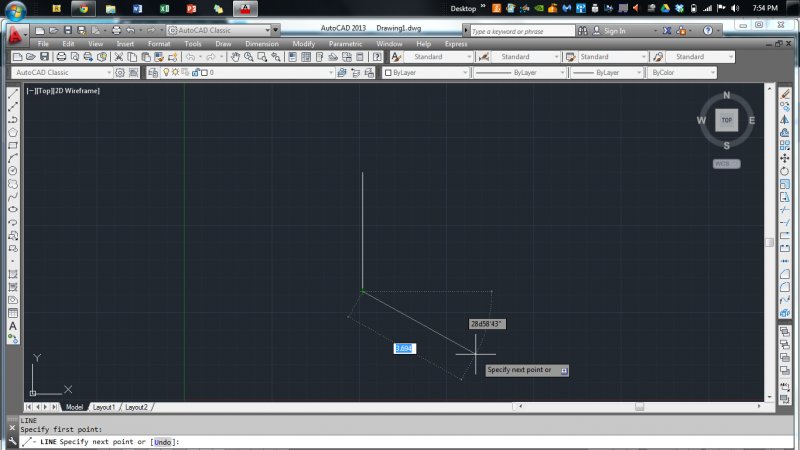The image size is (800, 450).
Task: Click the Plot printer icon in Standard toolbar
Action: pyautogui.click(x=61, y=57)
